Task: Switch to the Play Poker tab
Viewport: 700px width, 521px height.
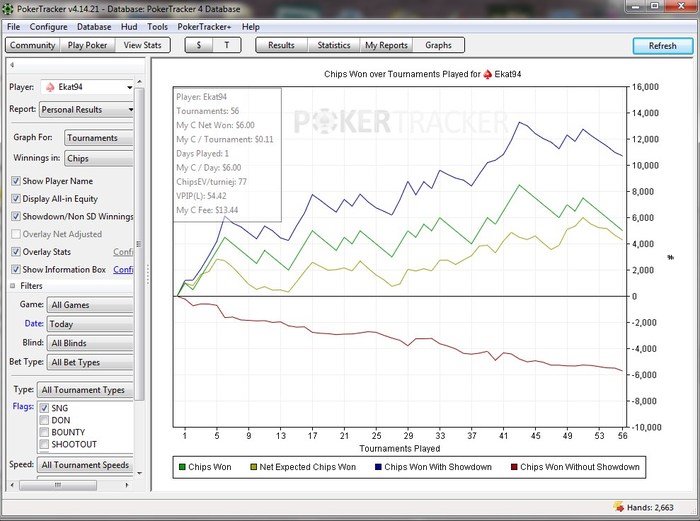Action: (88, 45)
